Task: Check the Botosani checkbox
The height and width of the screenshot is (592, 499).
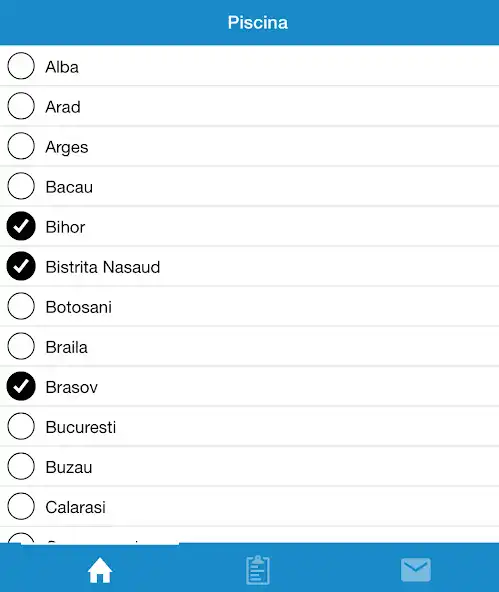Action: click(x=21, y=306)
